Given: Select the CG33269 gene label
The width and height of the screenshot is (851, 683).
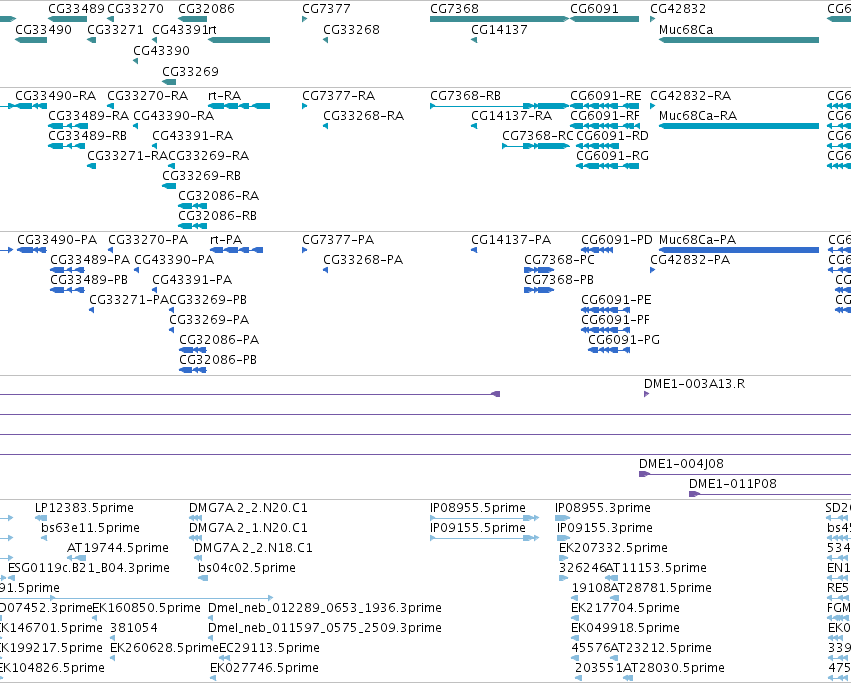Looking at the screenshot, I should pyautogui.click(x=190, y=71).
